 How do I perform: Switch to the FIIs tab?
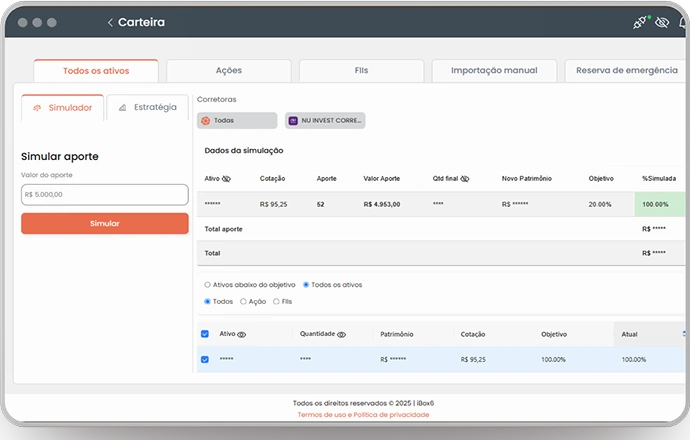point(361,70)
